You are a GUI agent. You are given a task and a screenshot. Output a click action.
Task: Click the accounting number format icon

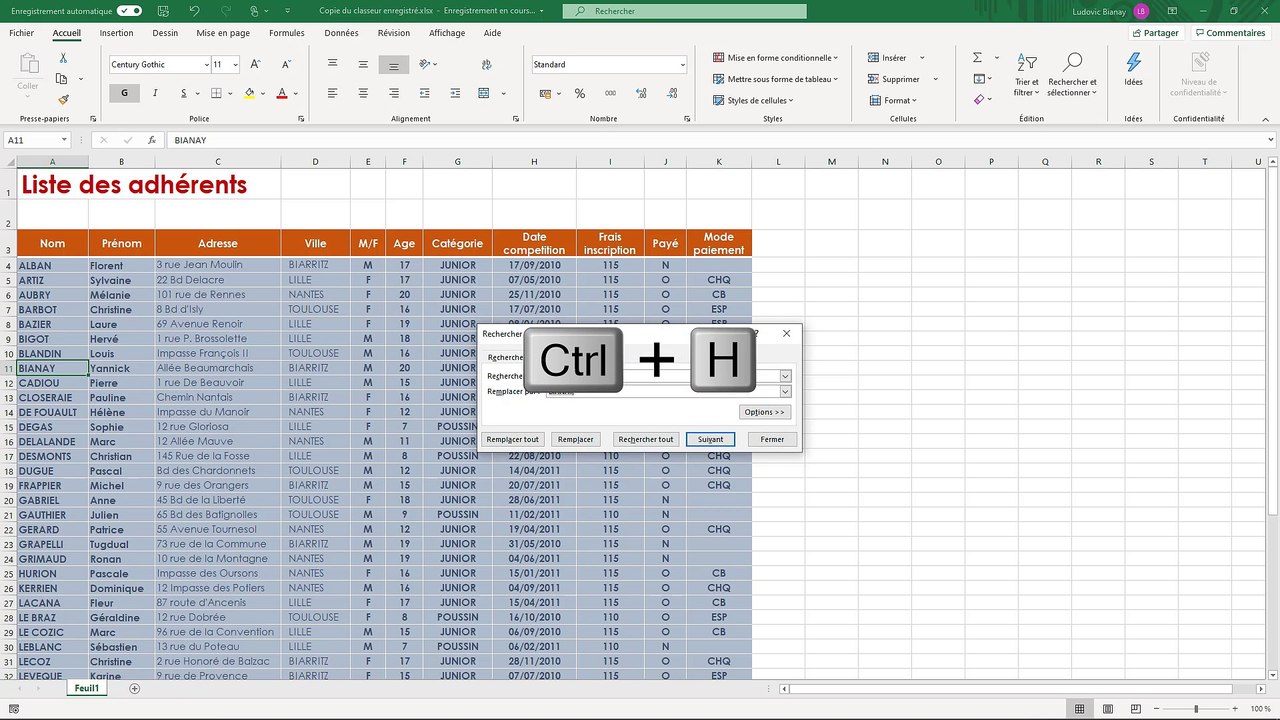click(x=545, y=93)
